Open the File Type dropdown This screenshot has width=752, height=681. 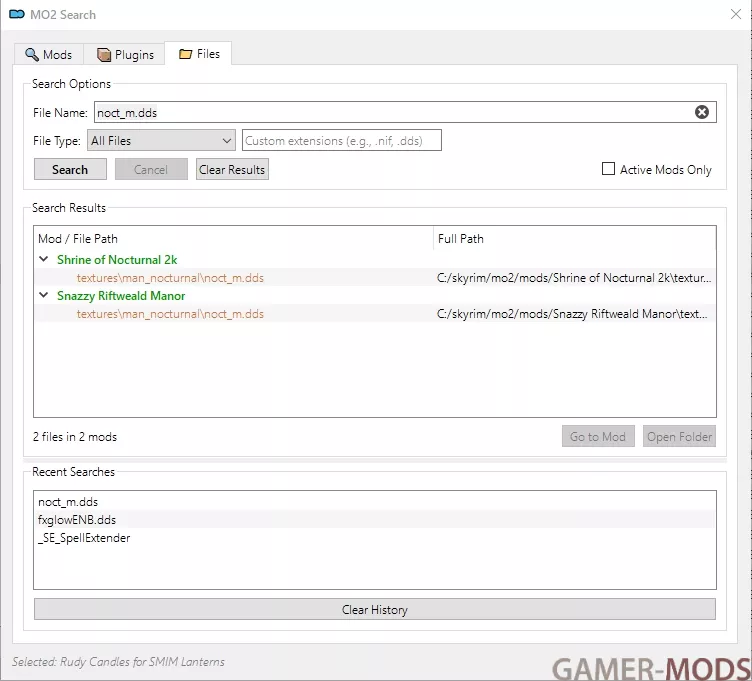pos(160,141)
